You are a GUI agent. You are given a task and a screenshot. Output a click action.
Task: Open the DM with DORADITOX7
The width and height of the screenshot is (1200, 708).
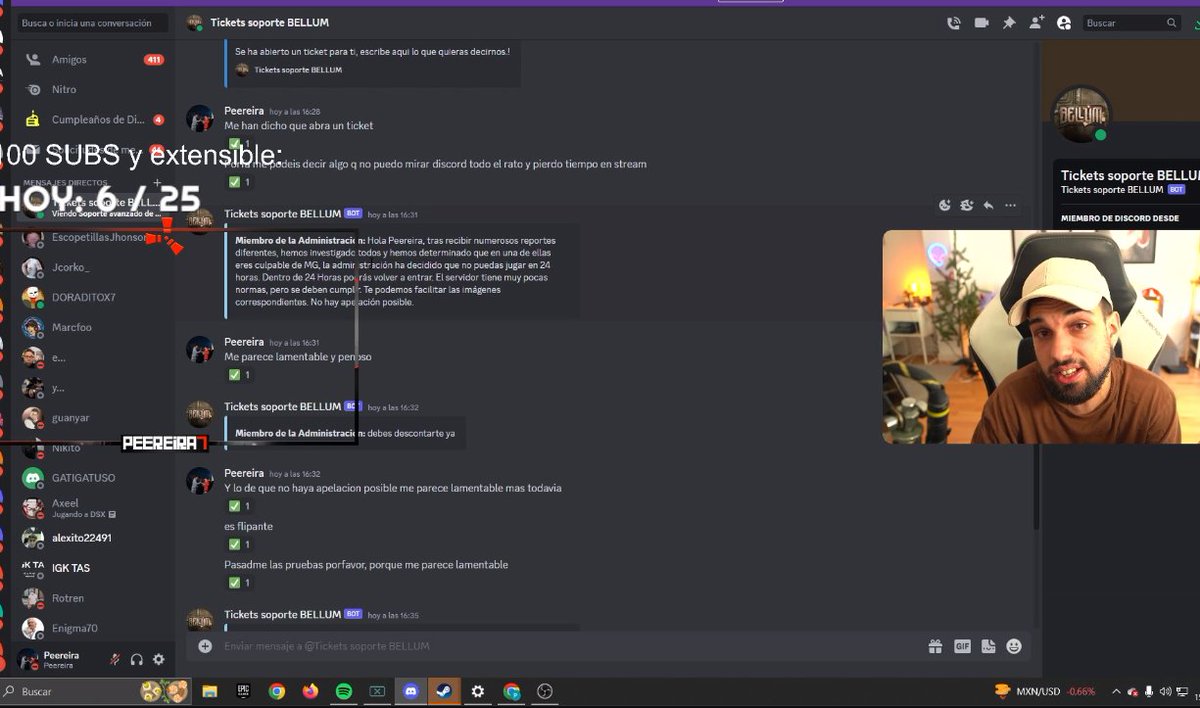pos(93,298)
